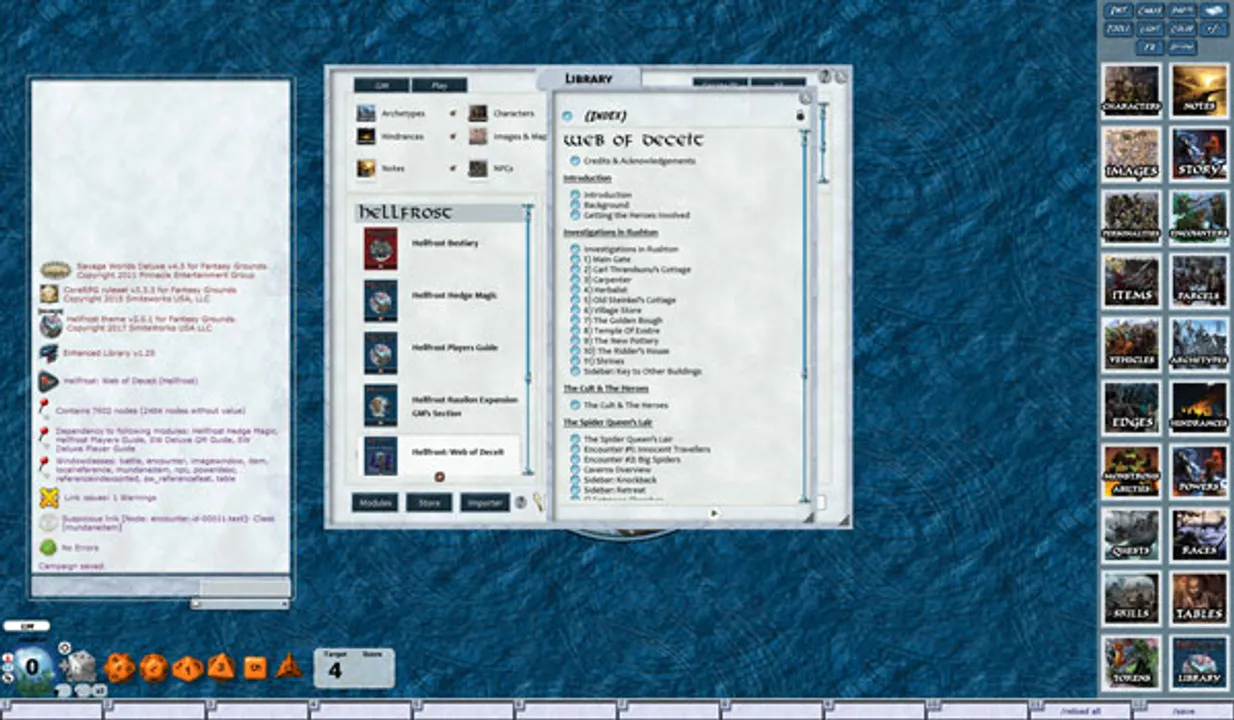This screenshot has width=1234, height=720.
Task: Pick the orange d20 die
Action: coord(119,667)
